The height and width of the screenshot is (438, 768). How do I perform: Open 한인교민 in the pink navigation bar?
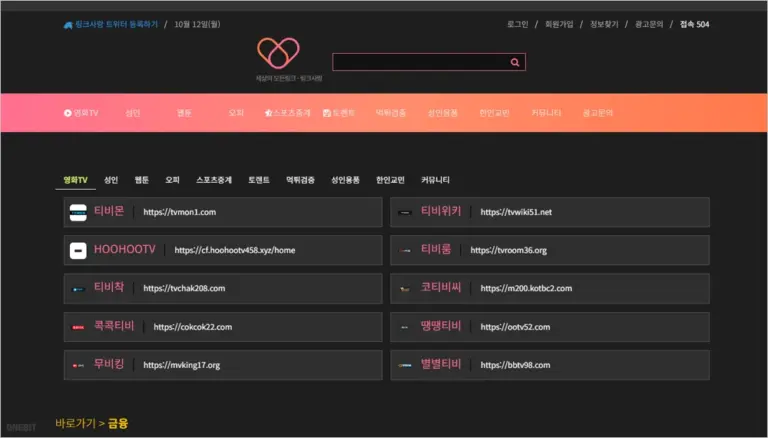pyautogui.click(x=494, y=113)
